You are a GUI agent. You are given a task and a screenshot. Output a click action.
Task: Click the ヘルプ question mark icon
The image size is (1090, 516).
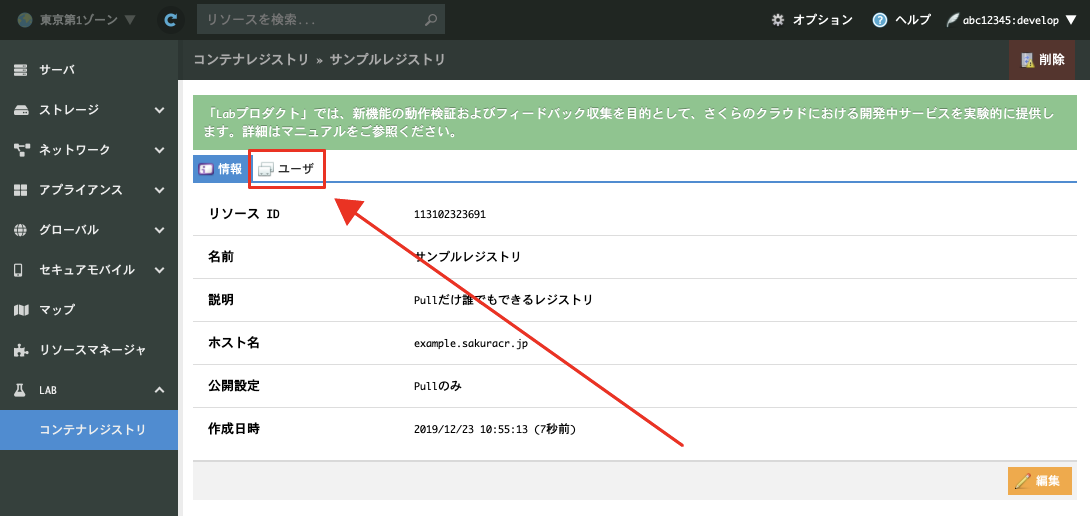pos(880,20)
